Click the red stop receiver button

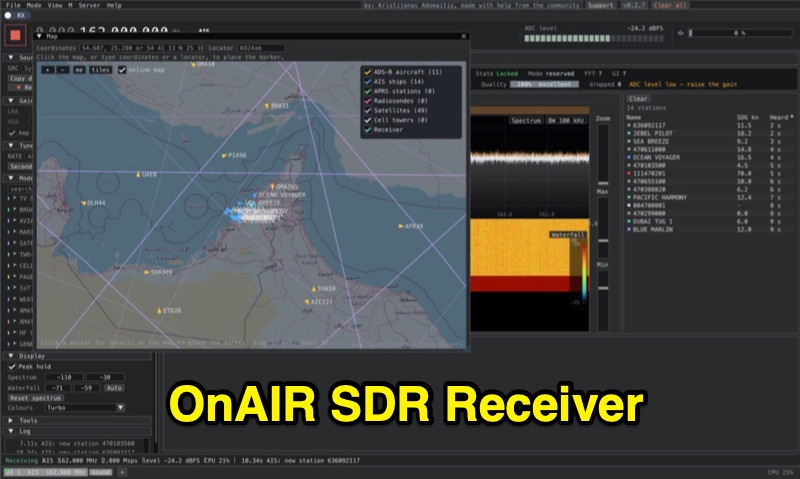(15, 35)
